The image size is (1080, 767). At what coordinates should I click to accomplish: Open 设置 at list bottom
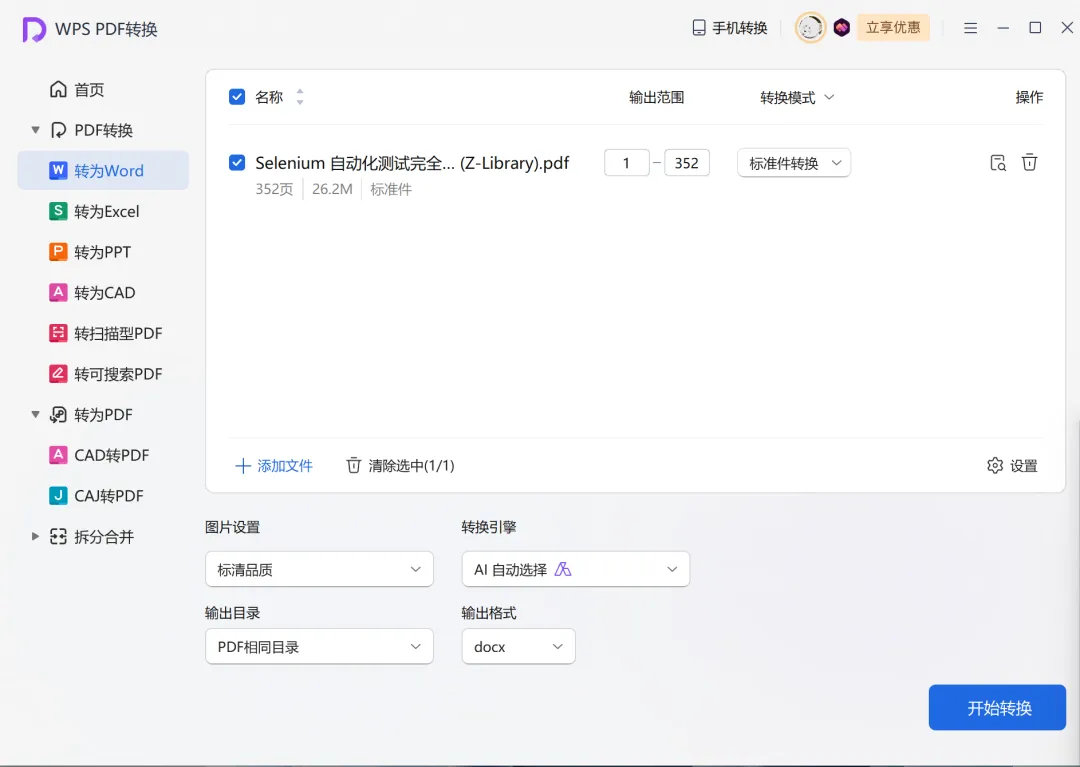point(1012,466)
